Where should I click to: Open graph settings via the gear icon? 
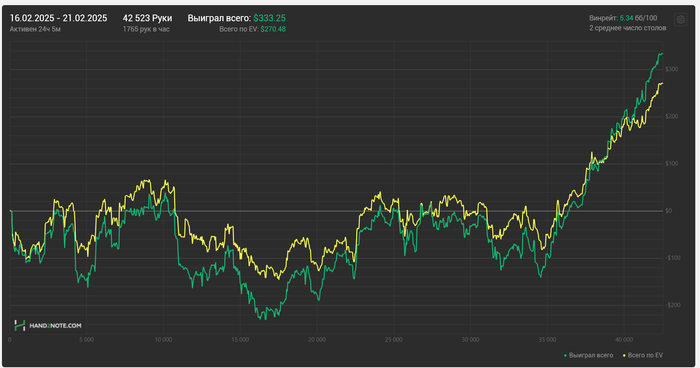[680, 20]
